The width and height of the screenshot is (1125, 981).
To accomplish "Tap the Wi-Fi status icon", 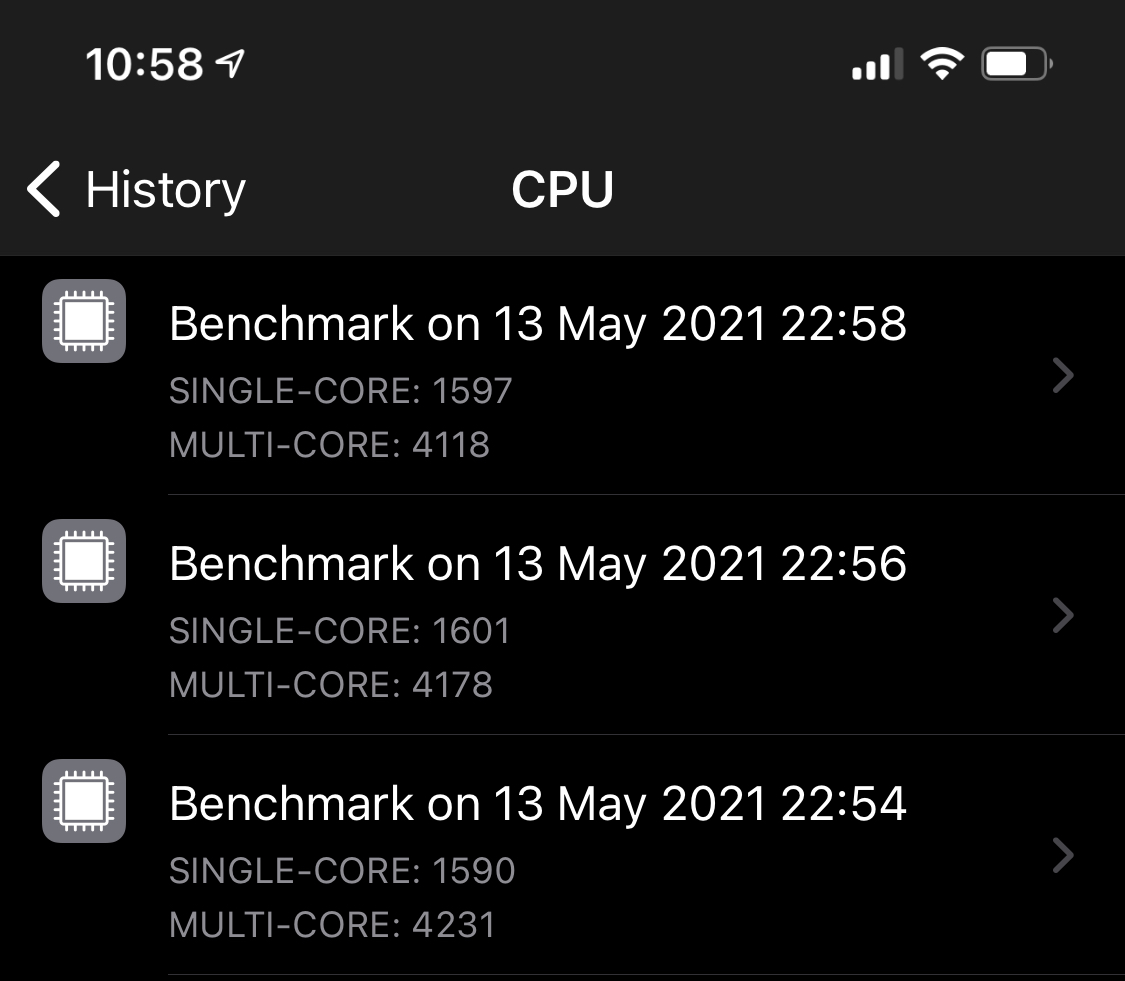I will coord(941,66).
